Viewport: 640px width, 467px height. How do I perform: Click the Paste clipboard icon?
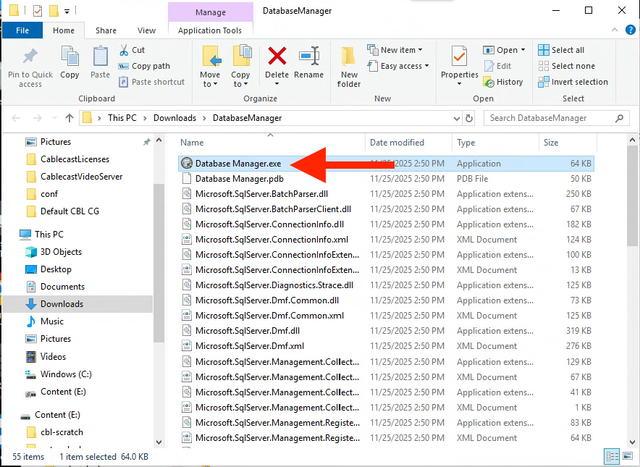[100, 56]
